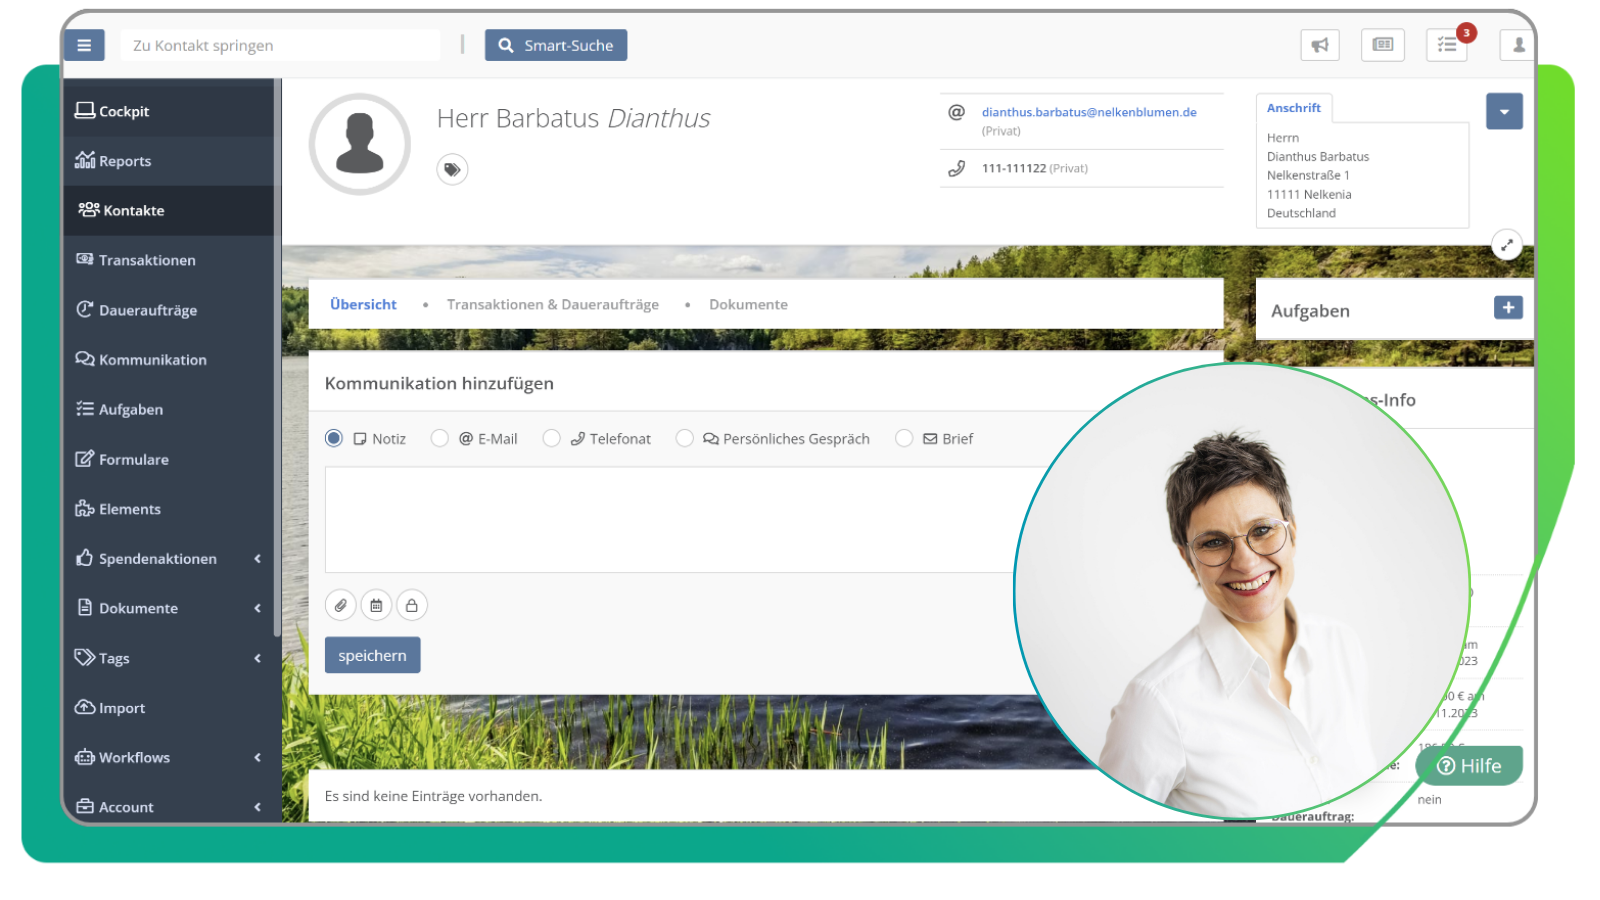The image size is (1600, 900).
Task: Choose Brief as the communication type
Action: [905, 438]
